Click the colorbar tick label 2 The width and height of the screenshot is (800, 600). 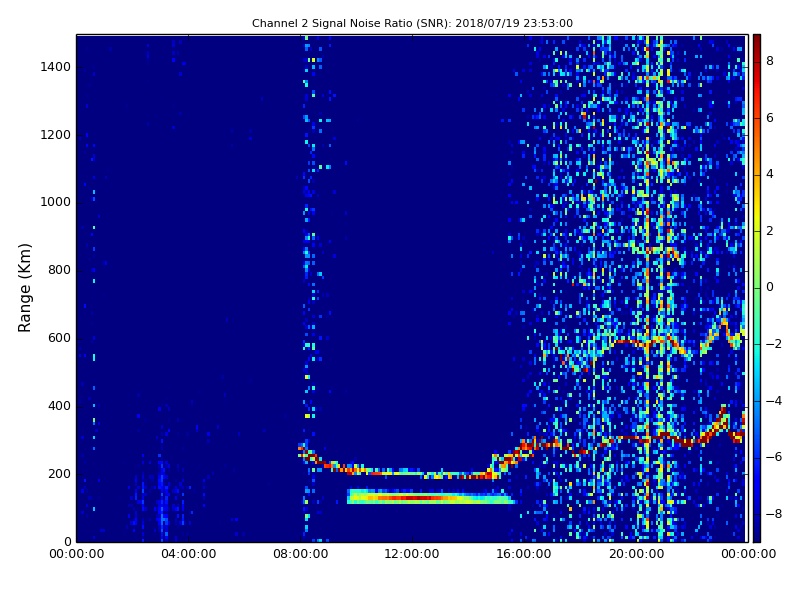coord(770,231)
